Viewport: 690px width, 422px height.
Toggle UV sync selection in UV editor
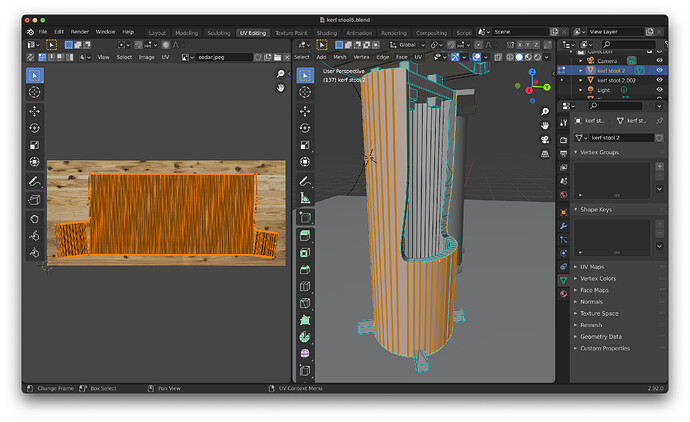[x=30, y=57]
